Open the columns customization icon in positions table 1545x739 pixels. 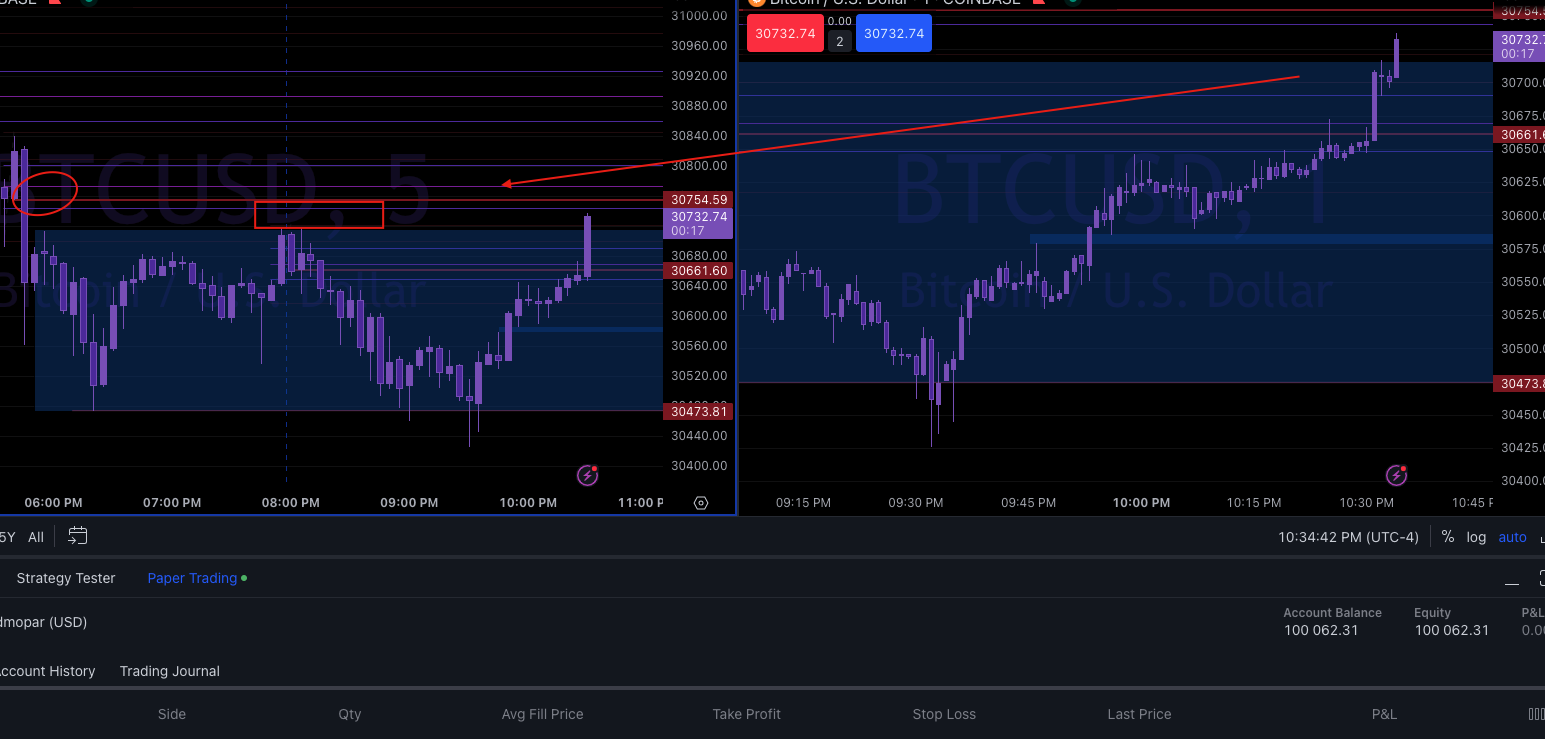point(1536,714)
